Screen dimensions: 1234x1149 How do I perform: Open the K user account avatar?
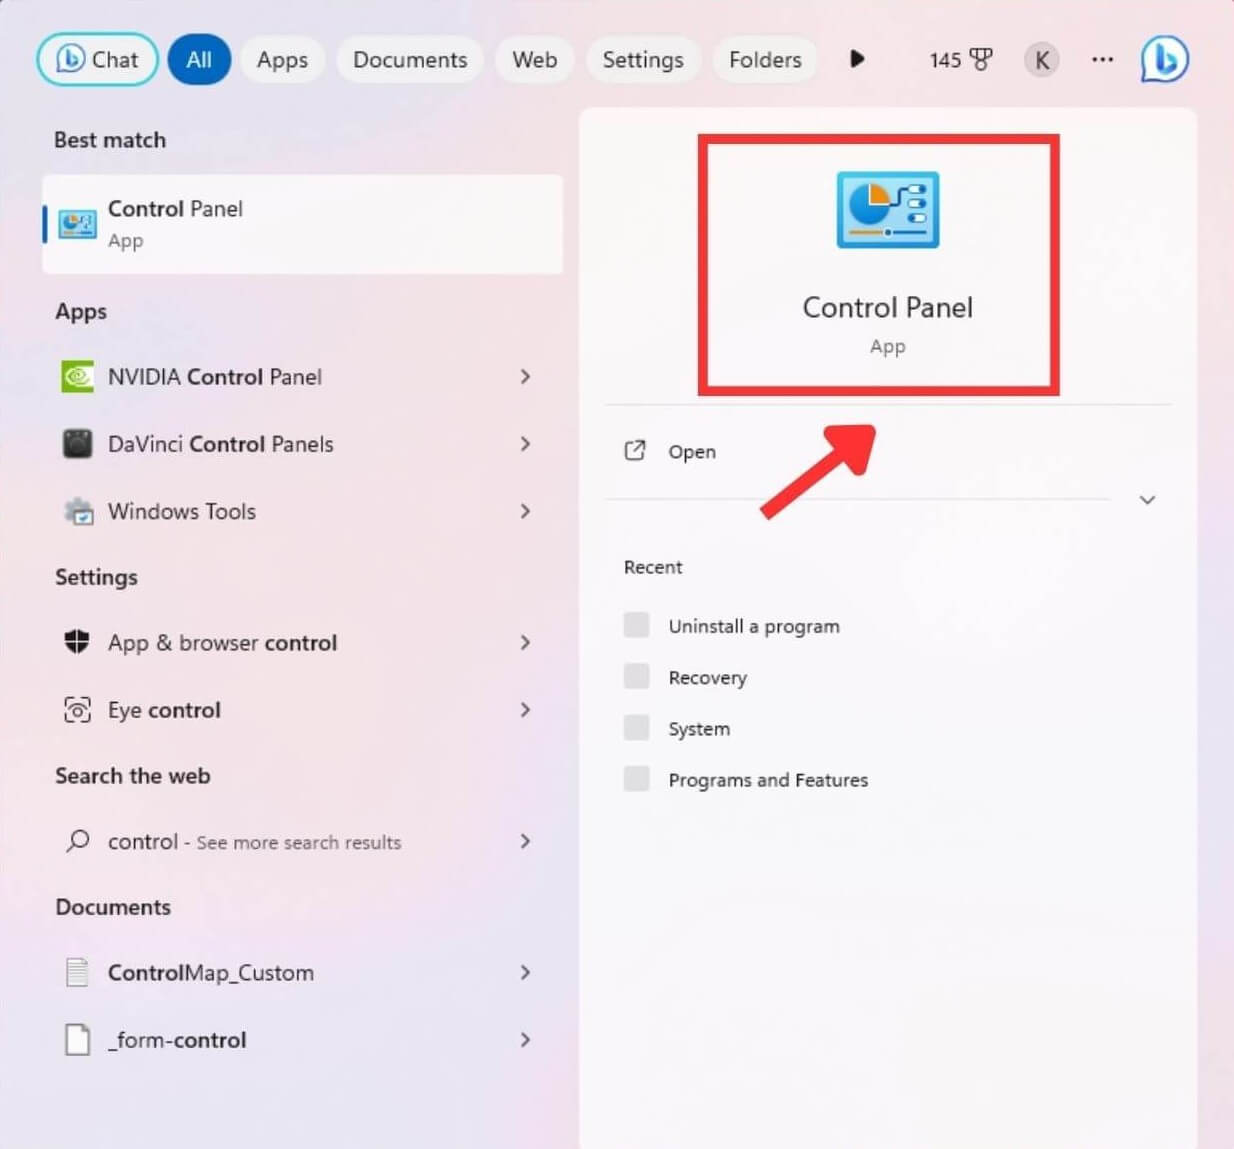point(1041,60)
